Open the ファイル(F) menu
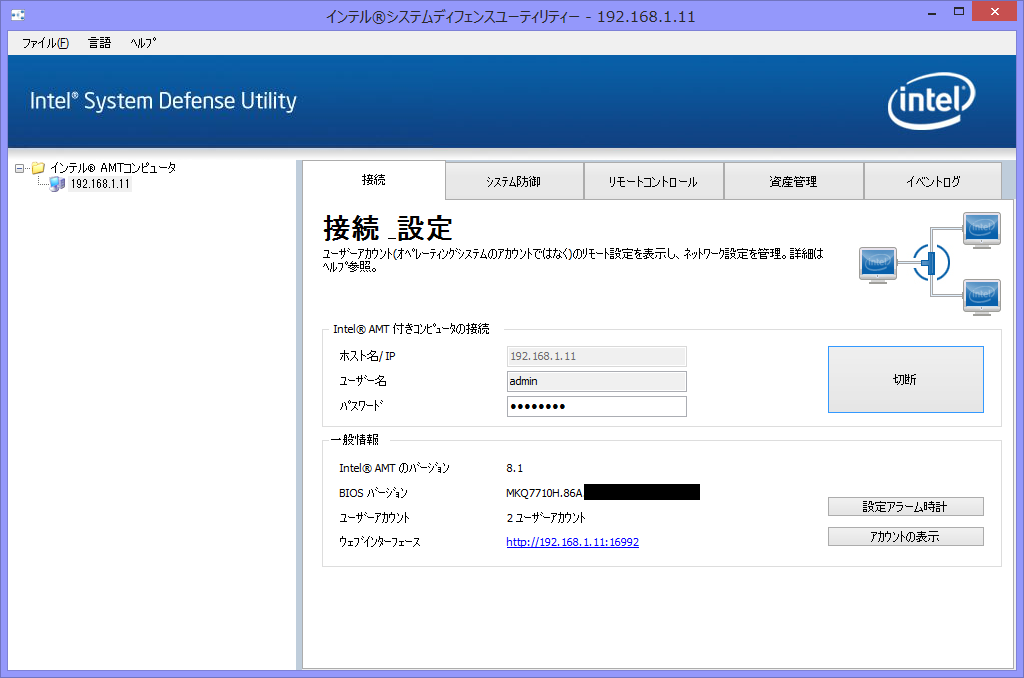 pos(45,43)
